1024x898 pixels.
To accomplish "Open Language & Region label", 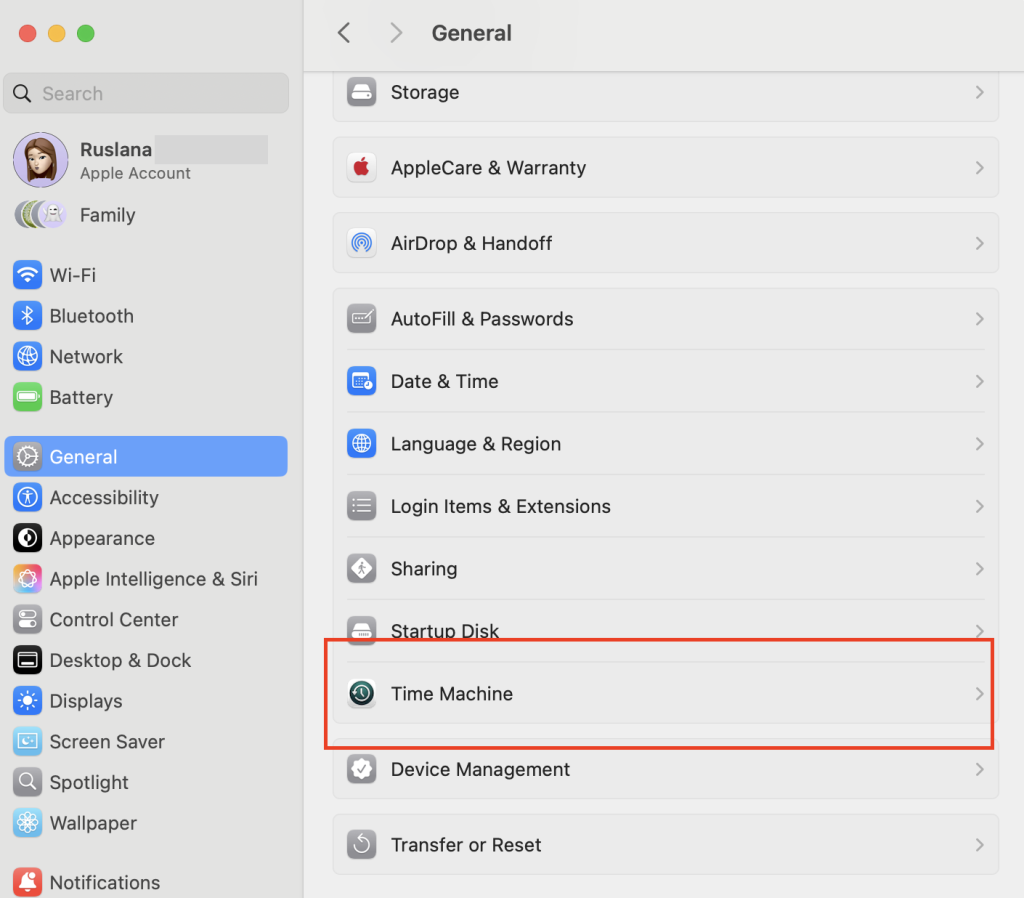I will (476, 444).
